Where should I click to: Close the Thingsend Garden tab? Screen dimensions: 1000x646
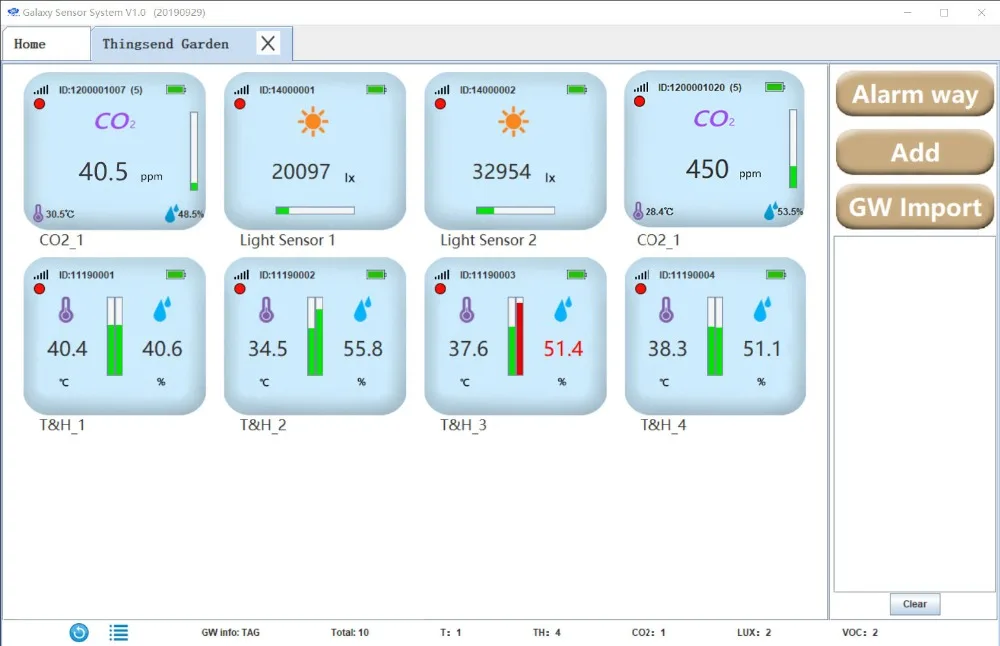(268, 43)
